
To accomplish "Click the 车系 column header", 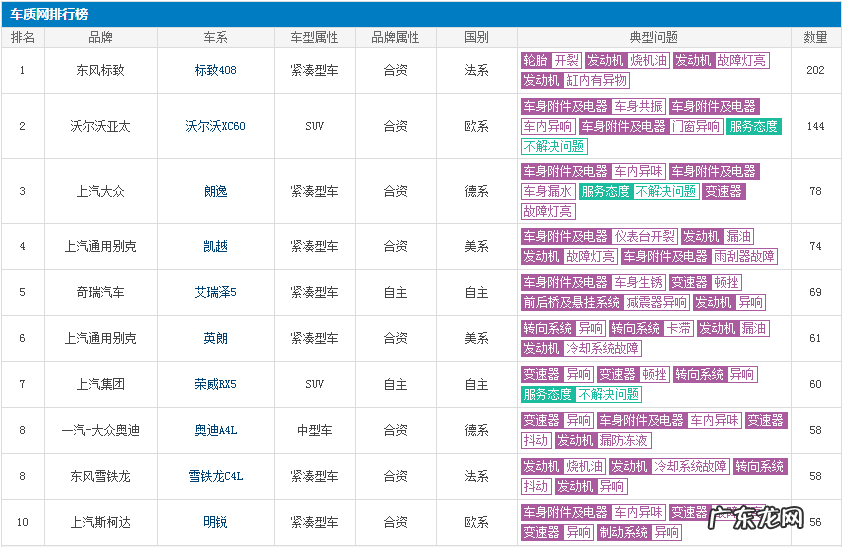I will [x=215, y=38].
